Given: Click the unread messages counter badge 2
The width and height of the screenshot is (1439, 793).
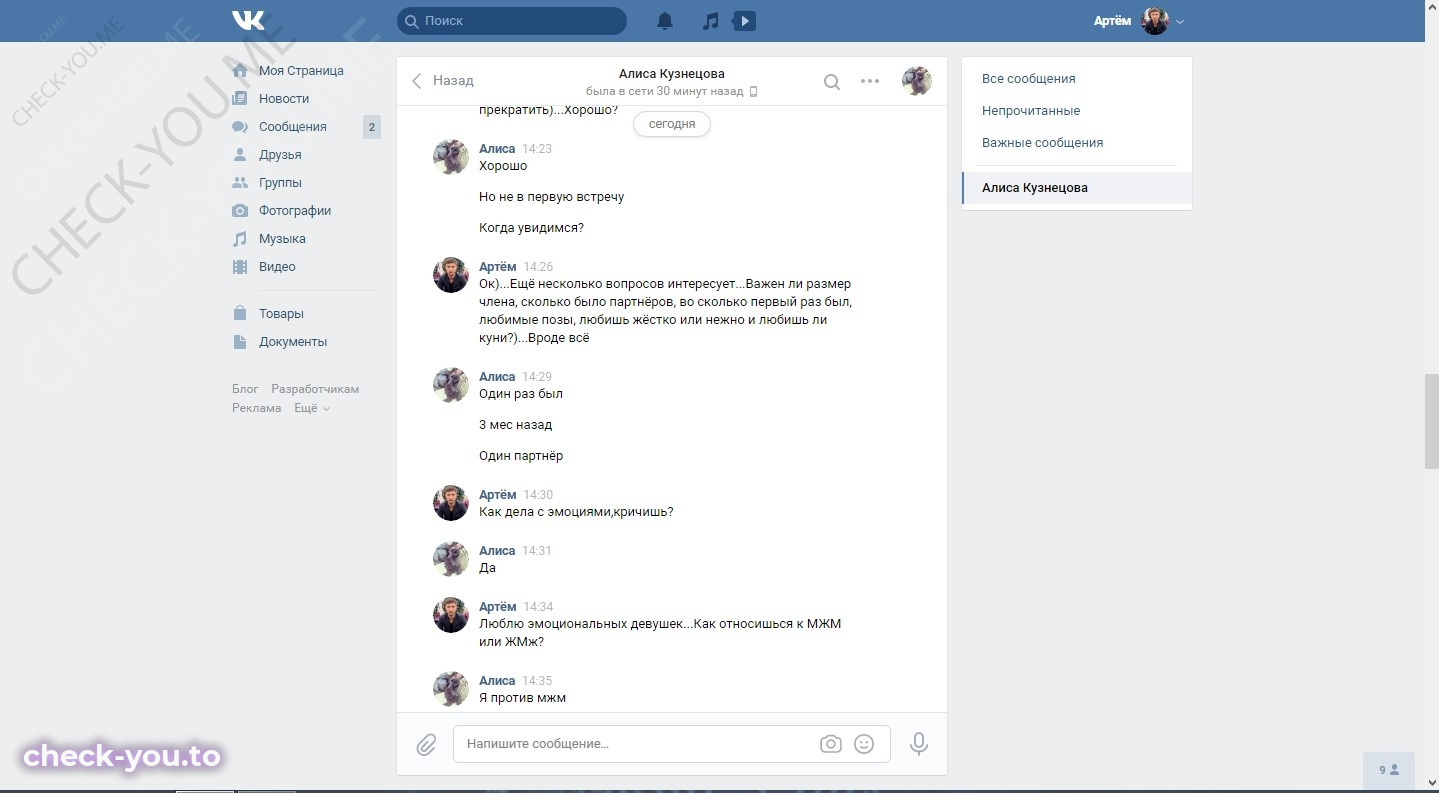Looking at the screenshot, I should pyautogui.click(x=372, y=127).
